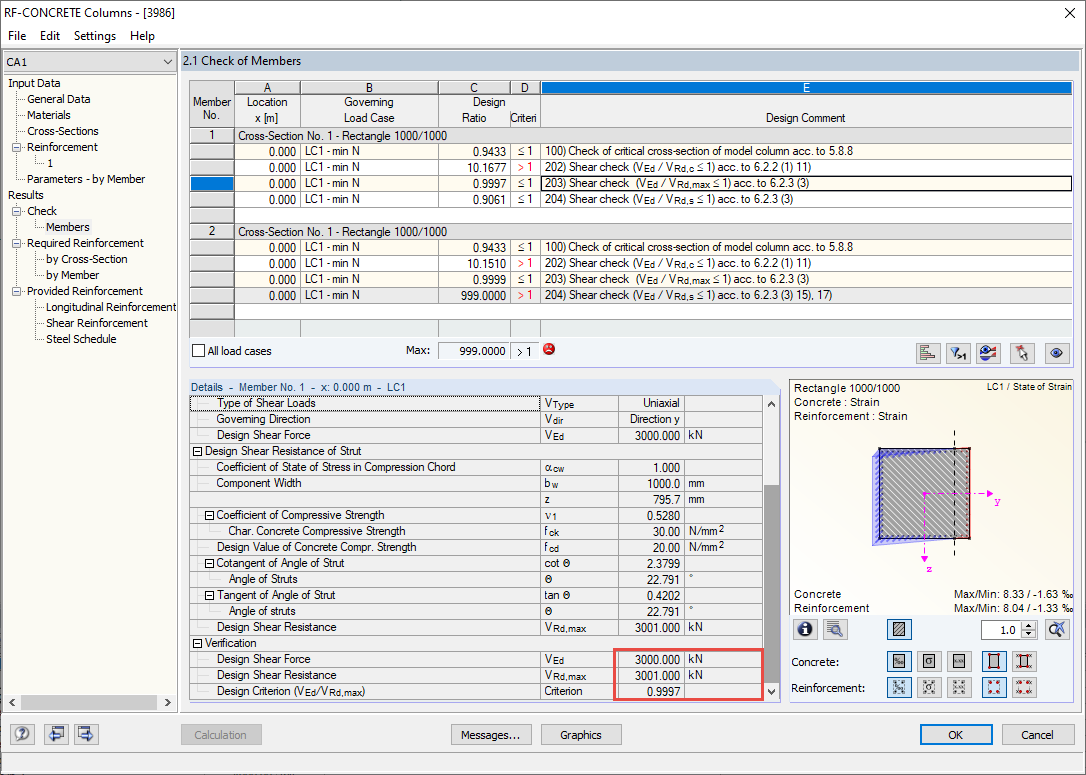Image resolution: width=1086 pixels, height=775 pixels.
Task: Show result diagrams eye icon
Action: [988, 353]
